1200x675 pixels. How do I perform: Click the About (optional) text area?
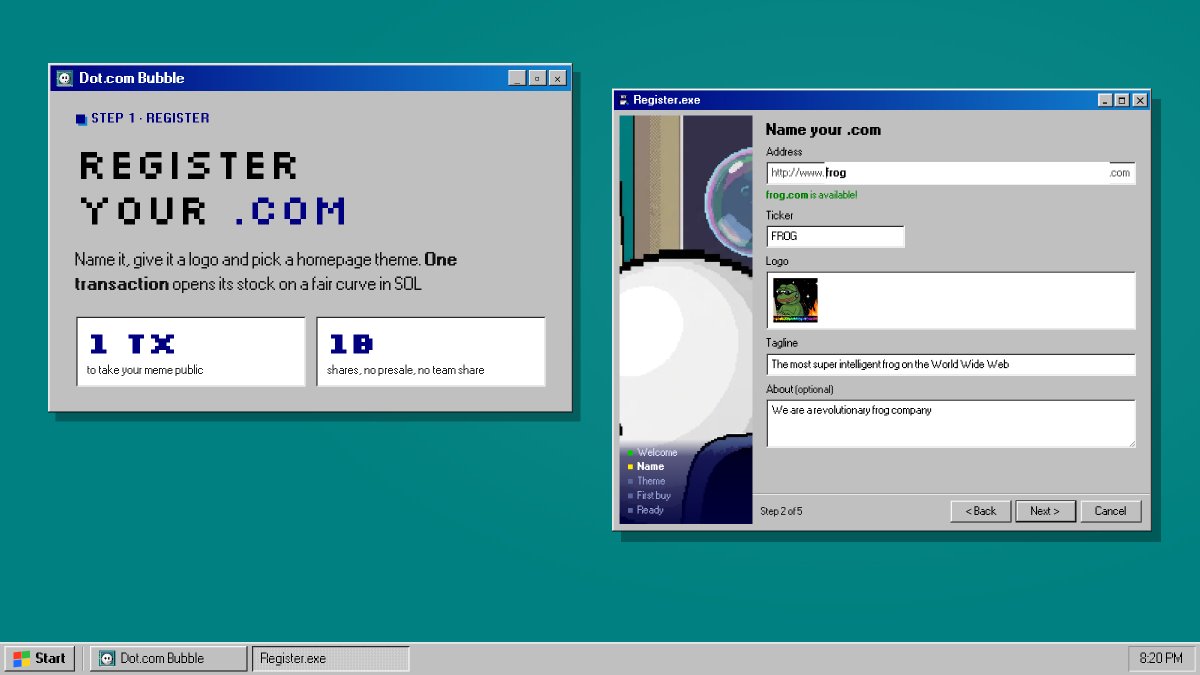951,424
